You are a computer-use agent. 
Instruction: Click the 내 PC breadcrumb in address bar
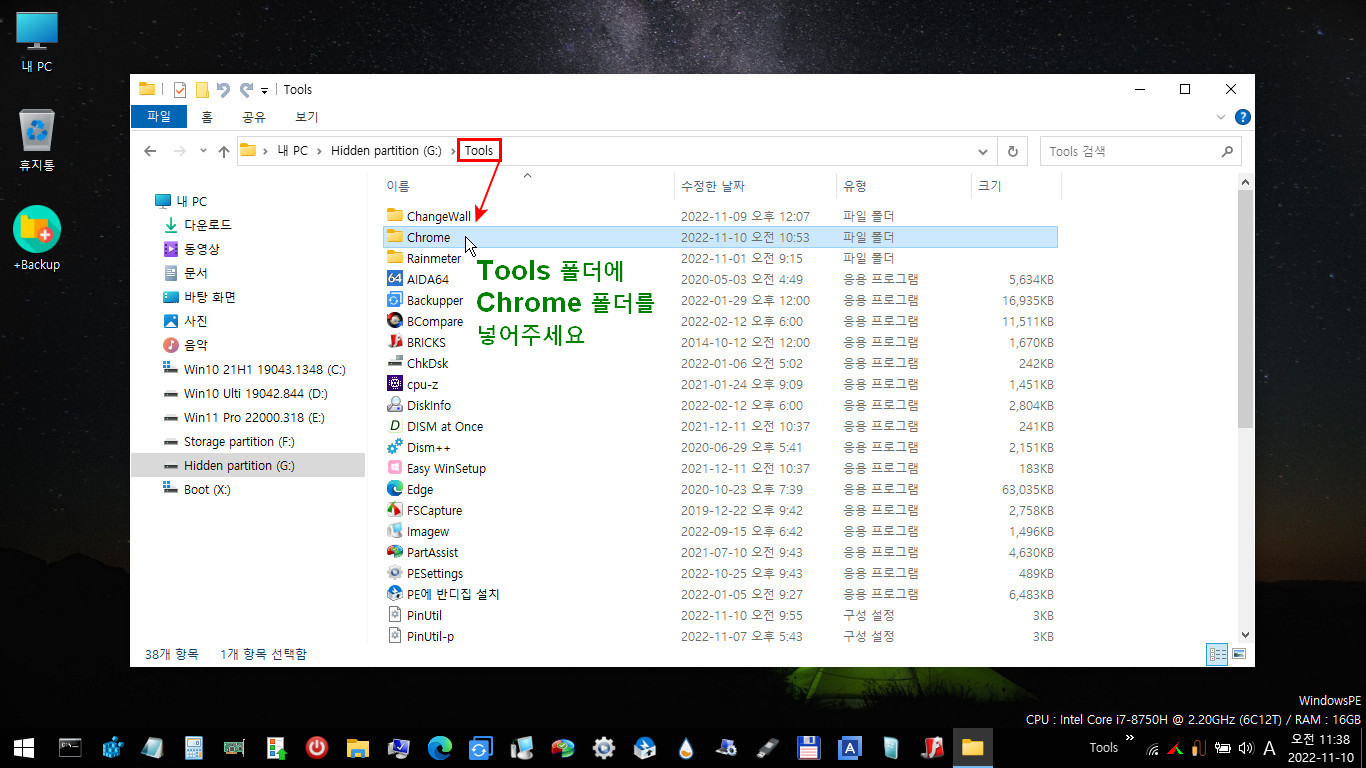tap(292, 151)
